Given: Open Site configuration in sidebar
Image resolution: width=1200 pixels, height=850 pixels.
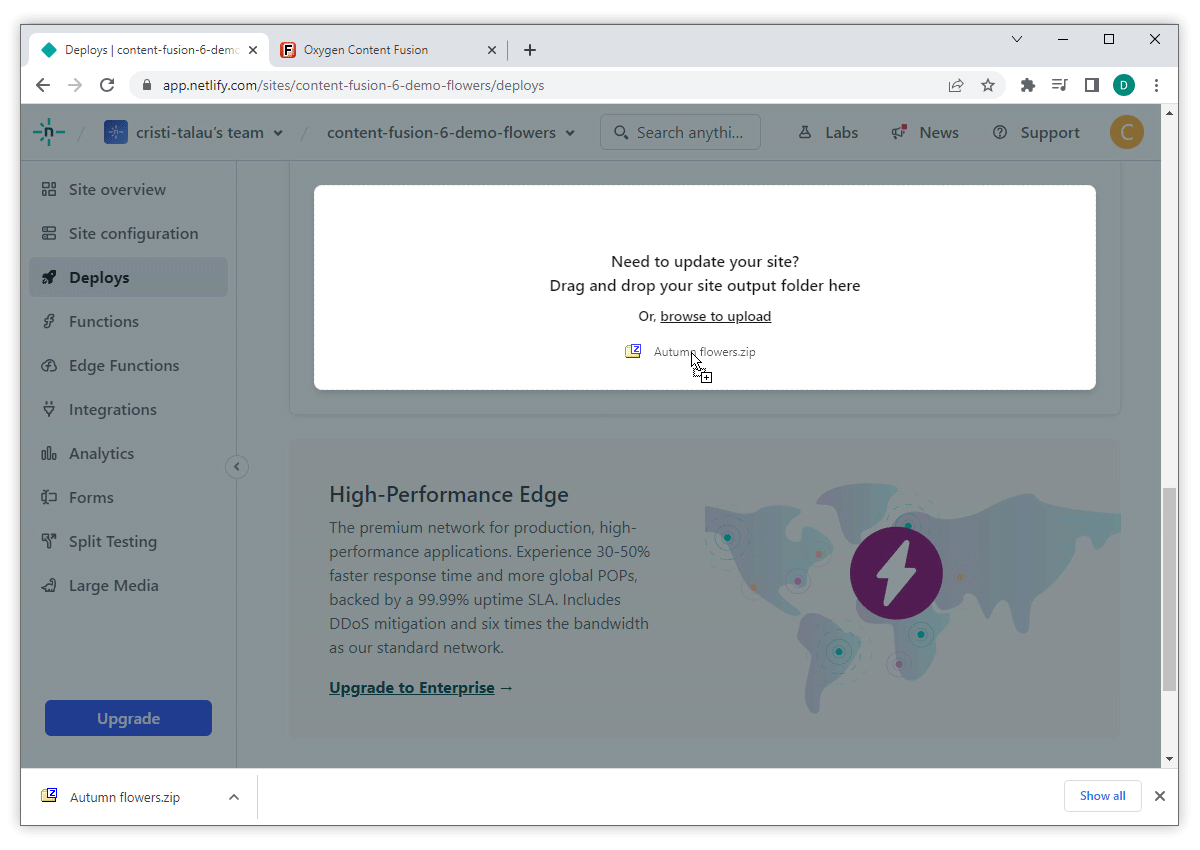Looking at the screenshot, I should [x=128, y=233].
